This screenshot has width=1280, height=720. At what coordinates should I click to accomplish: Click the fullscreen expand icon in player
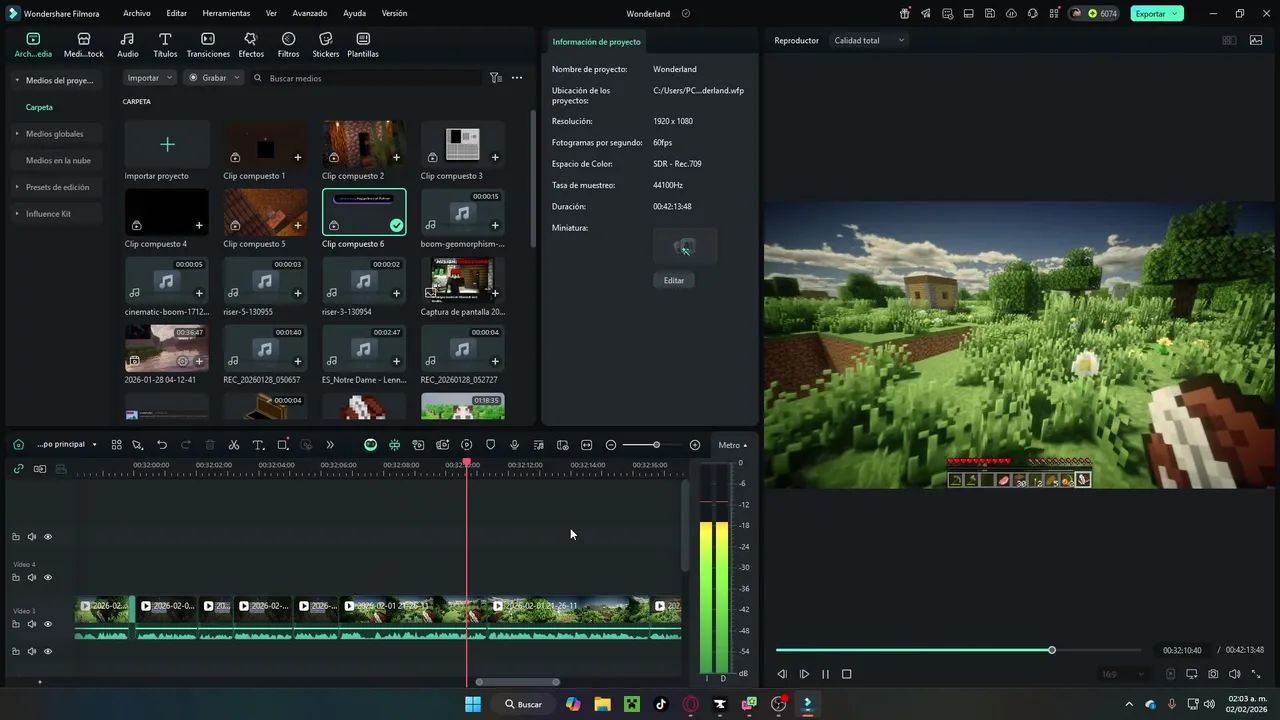pyautogui.click(x=1256, y=674)
